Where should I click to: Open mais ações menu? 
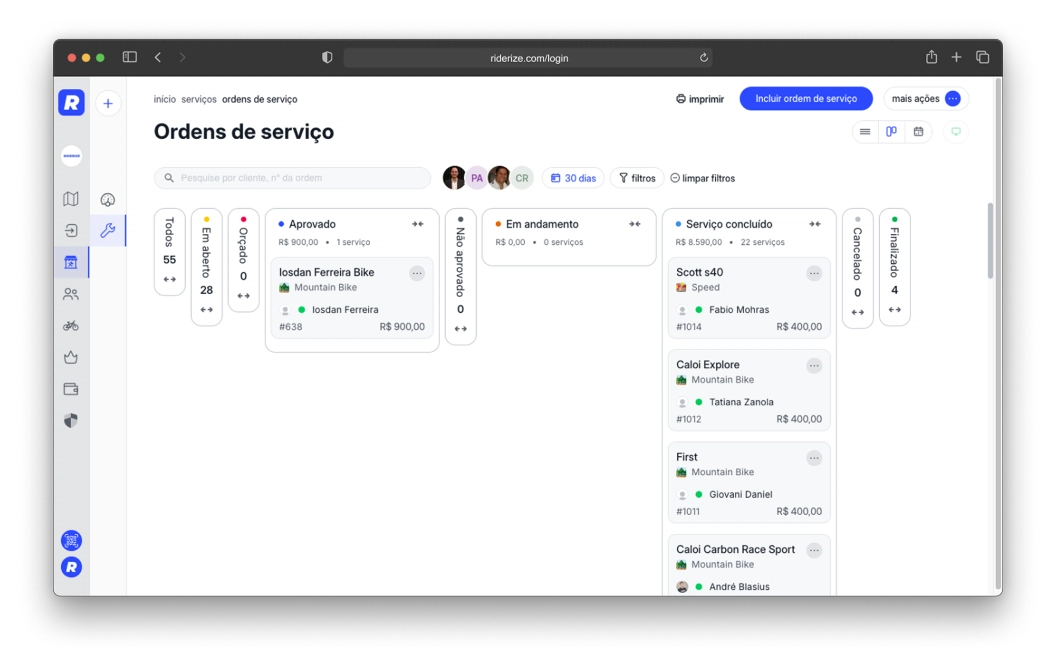925,99
